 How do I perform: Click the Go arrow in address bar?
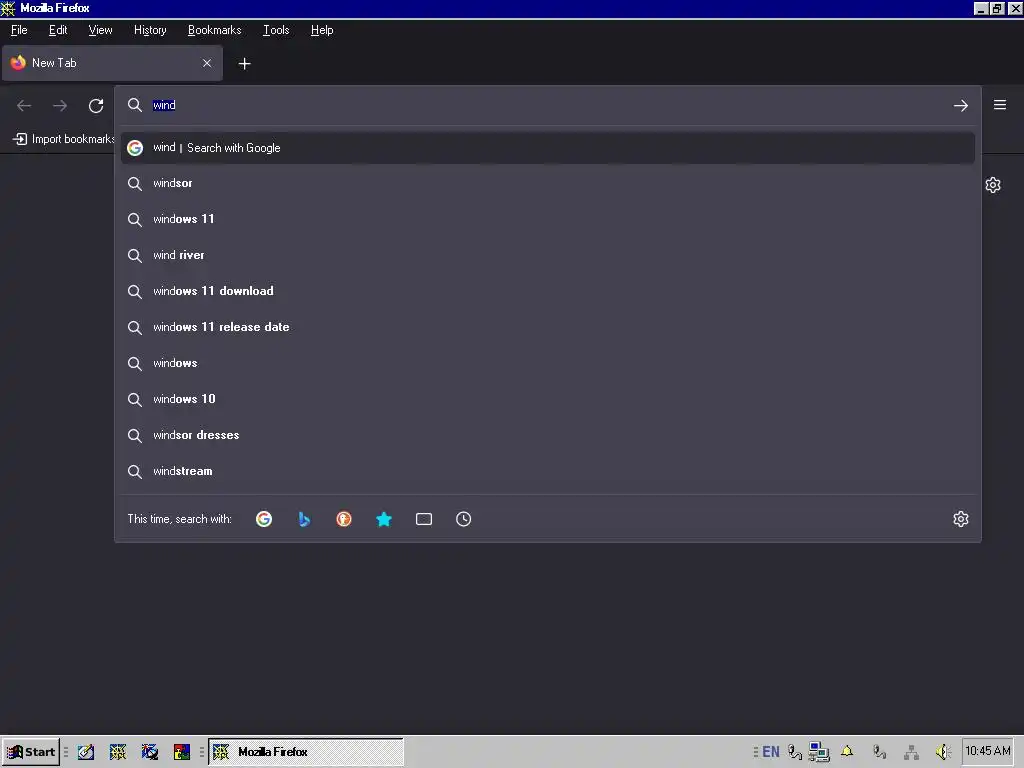coord(960,105)
